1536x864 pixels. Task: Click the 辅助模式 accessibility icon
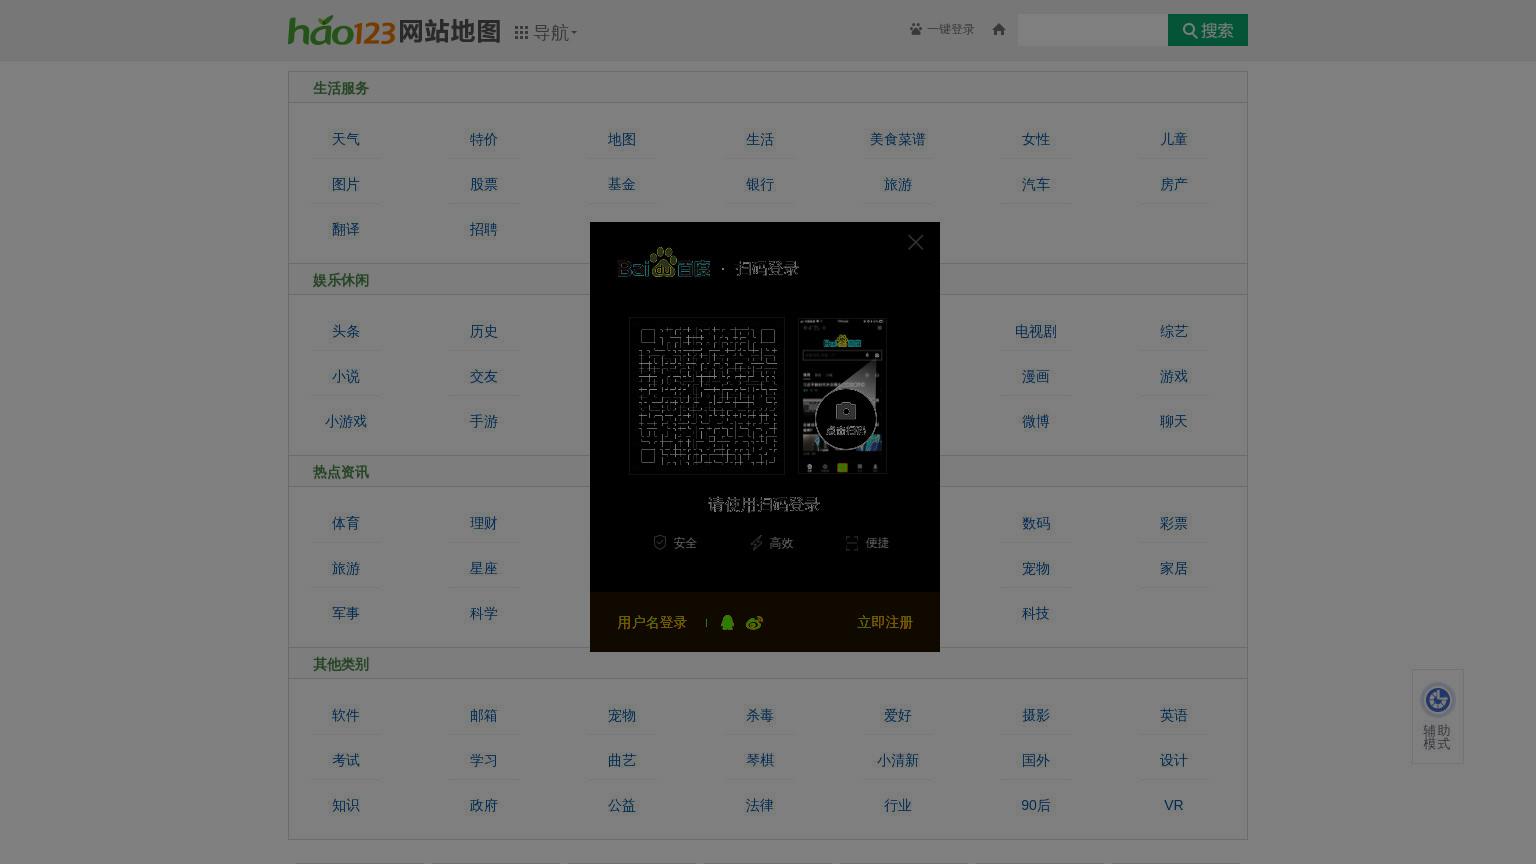[x=1438, y=700]
